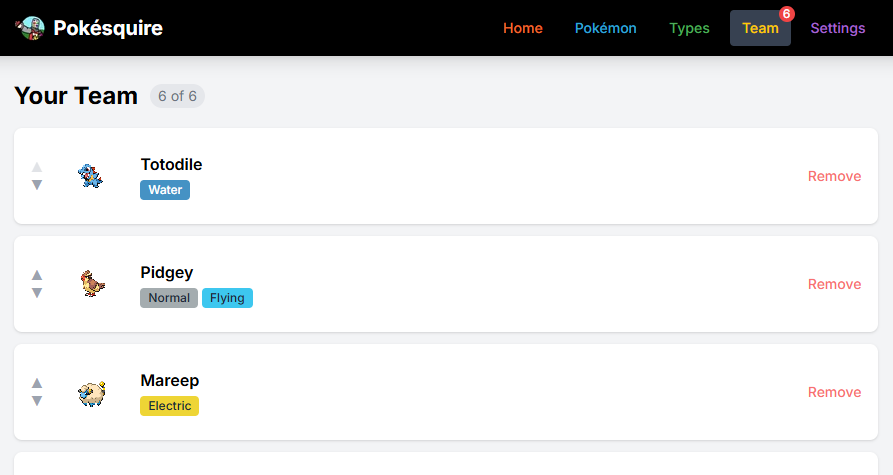Move Totodile down with the down arrow
Screen dimensions: 893x475
[37, 185]
